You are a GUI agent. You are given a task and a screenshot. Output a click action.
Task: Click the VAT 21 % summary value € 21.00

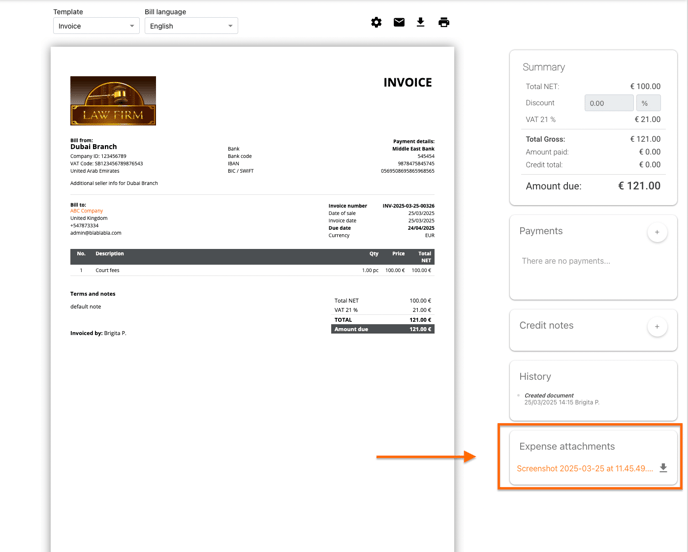click(647, 119)
